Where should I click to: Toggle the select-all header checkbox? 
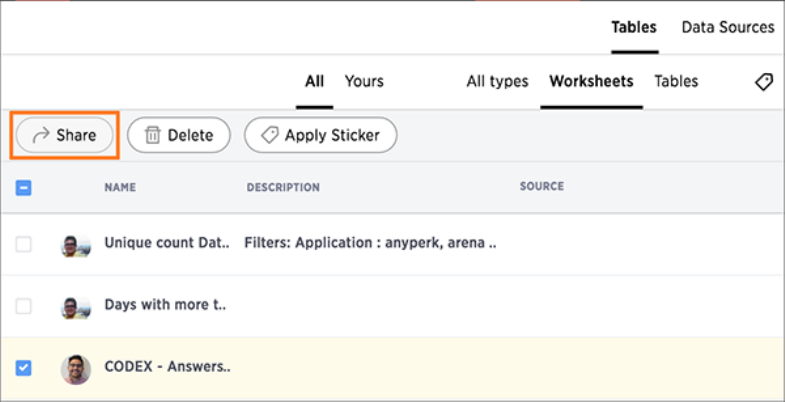pos(24,187)
